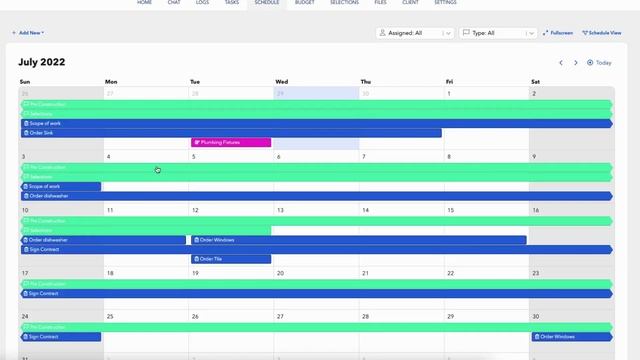The width and height of the screenshot is (640, 360).
Task: Open the HOME tab
Action: click(144, 2)
